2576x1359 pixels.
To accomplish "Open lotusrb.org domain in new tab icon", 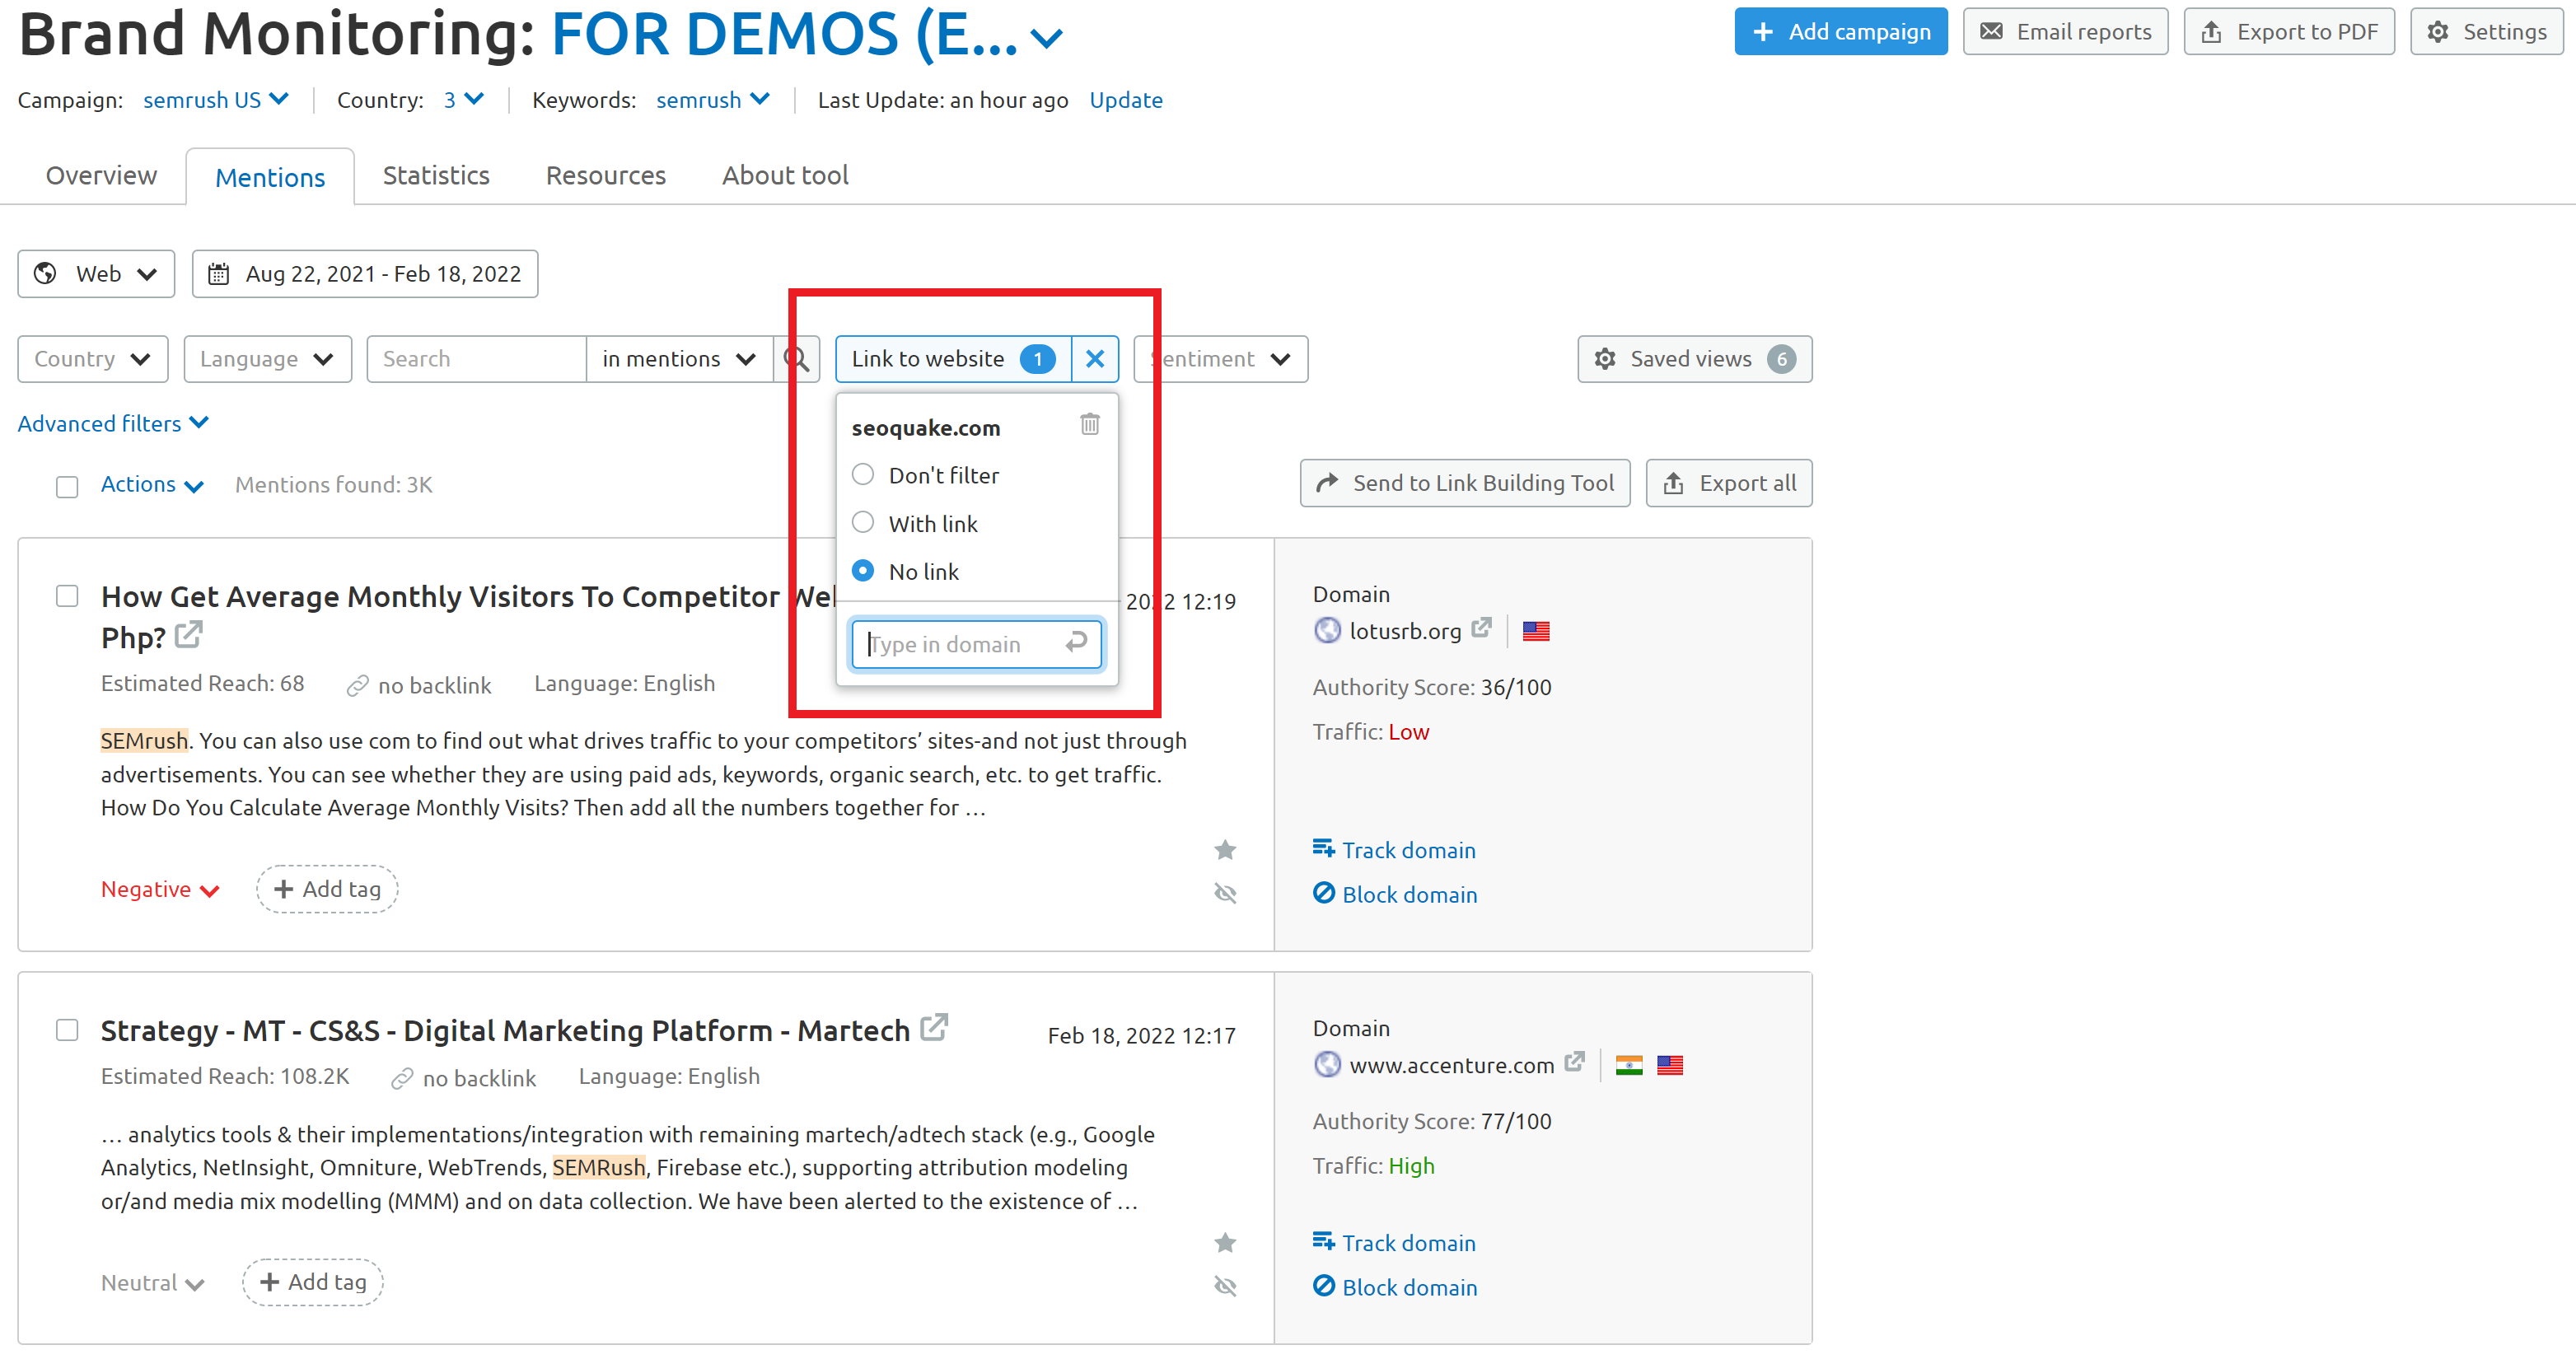I will tap(1482, 628).
